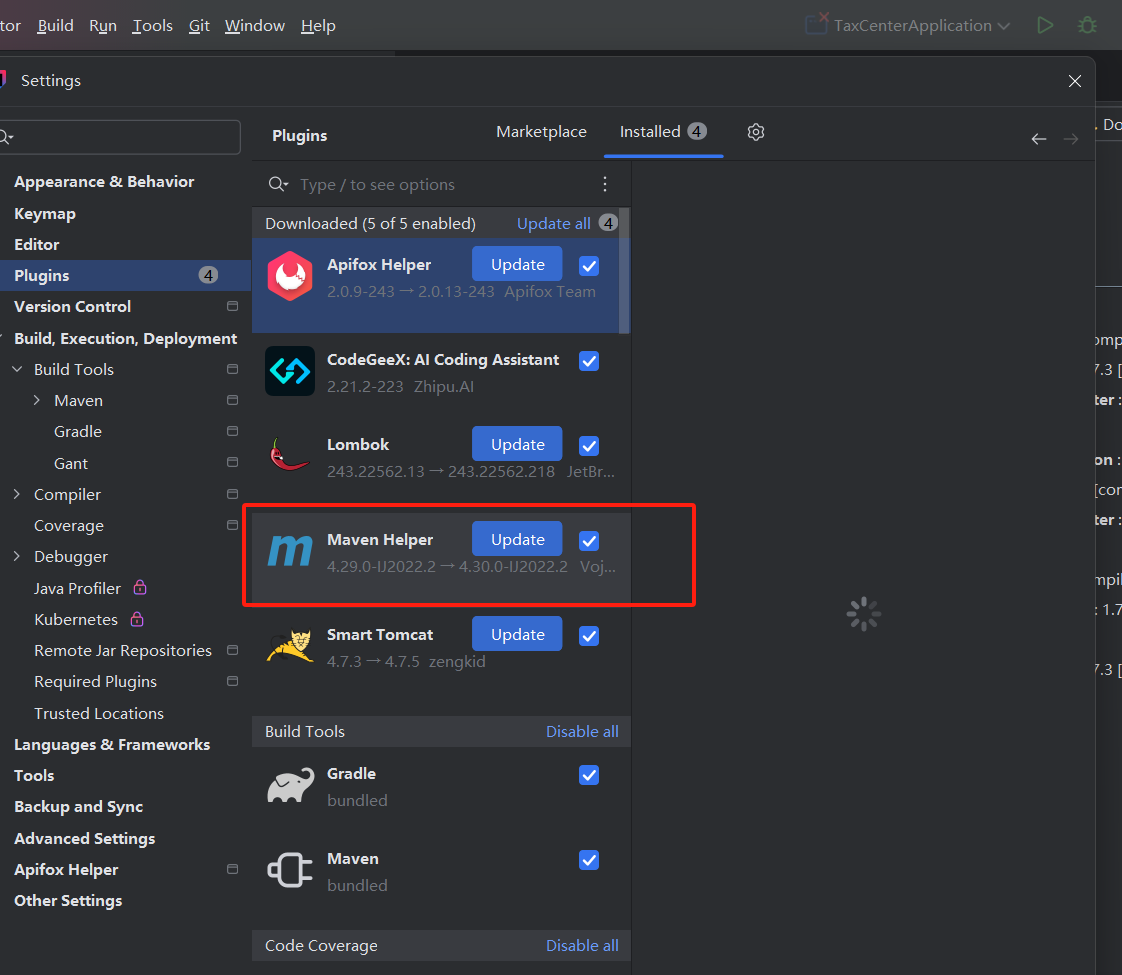The image size is (1122, 975).
Task: Click the plugin list scrollbar
Action: pyautogui.click(x=625, y=270)
